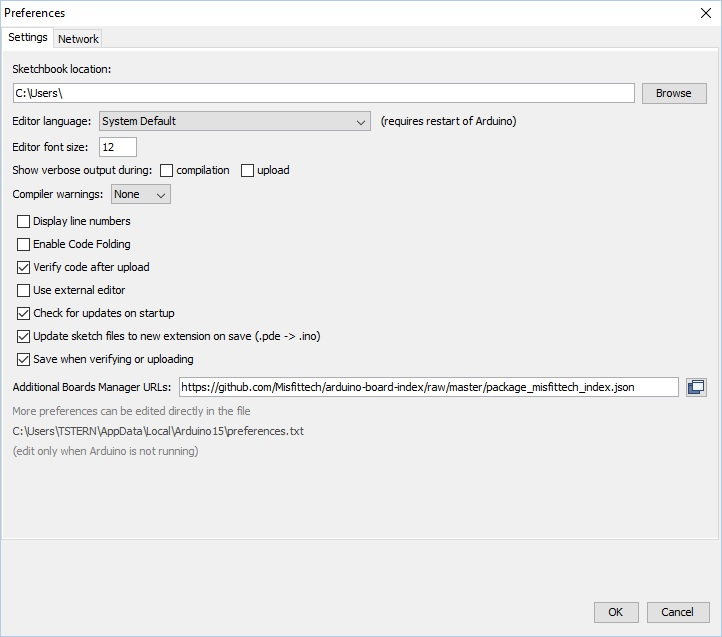Confirm preferences with OK
This screenshot has width=722, height=637.
coord(616,612)
